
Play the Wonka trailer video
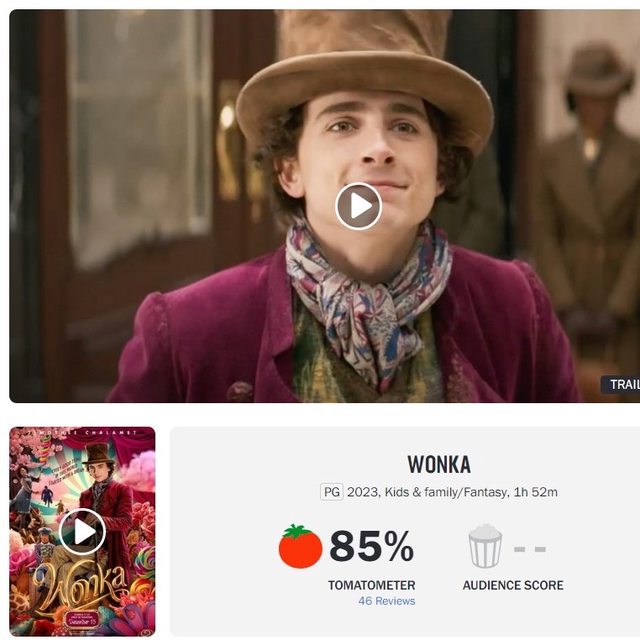[358, 206]
